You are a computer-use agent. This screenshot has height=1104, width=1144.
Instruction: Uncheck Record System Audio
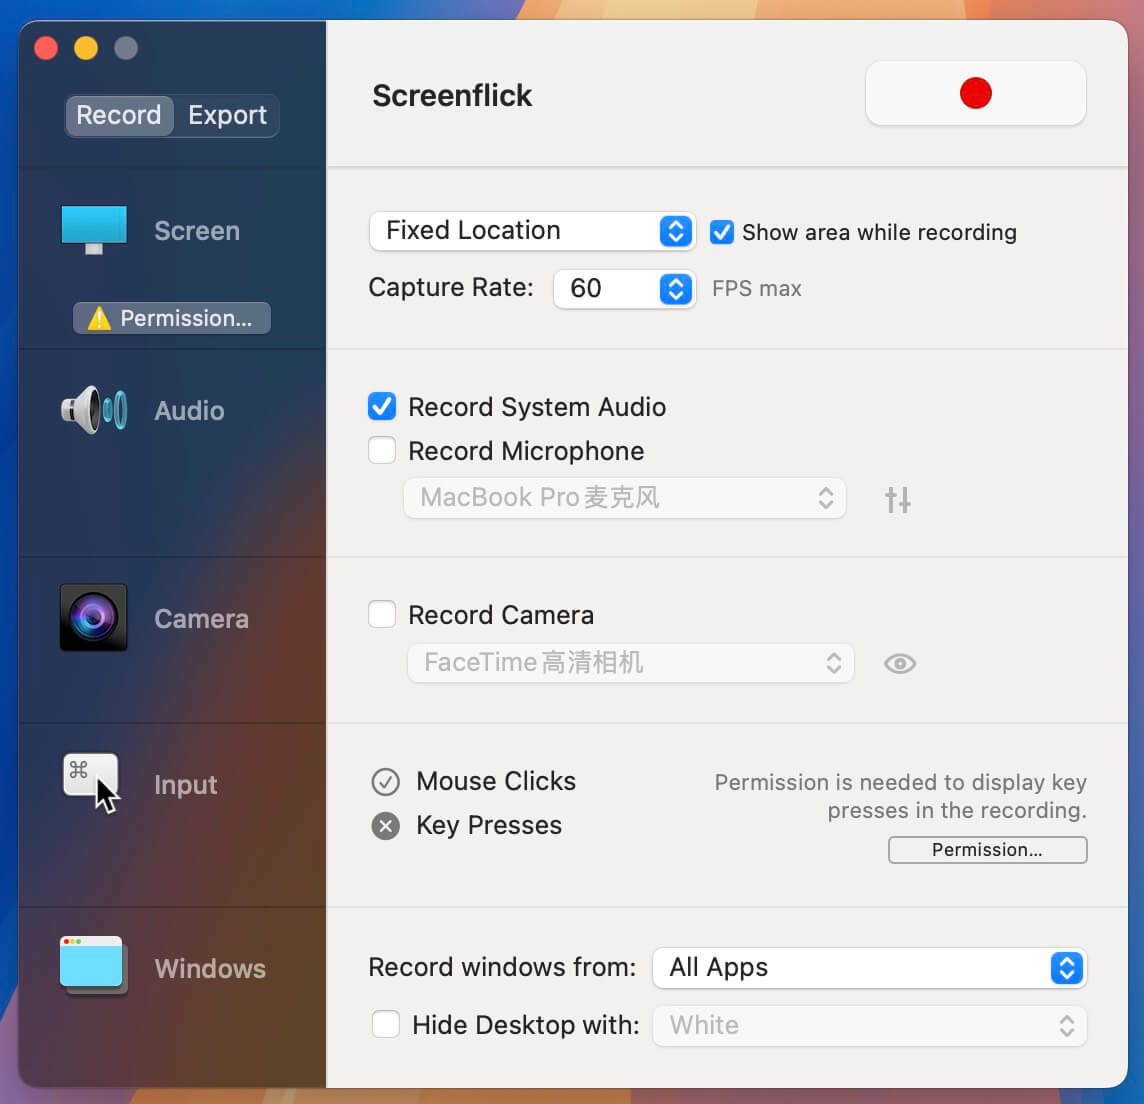[382, 407]
